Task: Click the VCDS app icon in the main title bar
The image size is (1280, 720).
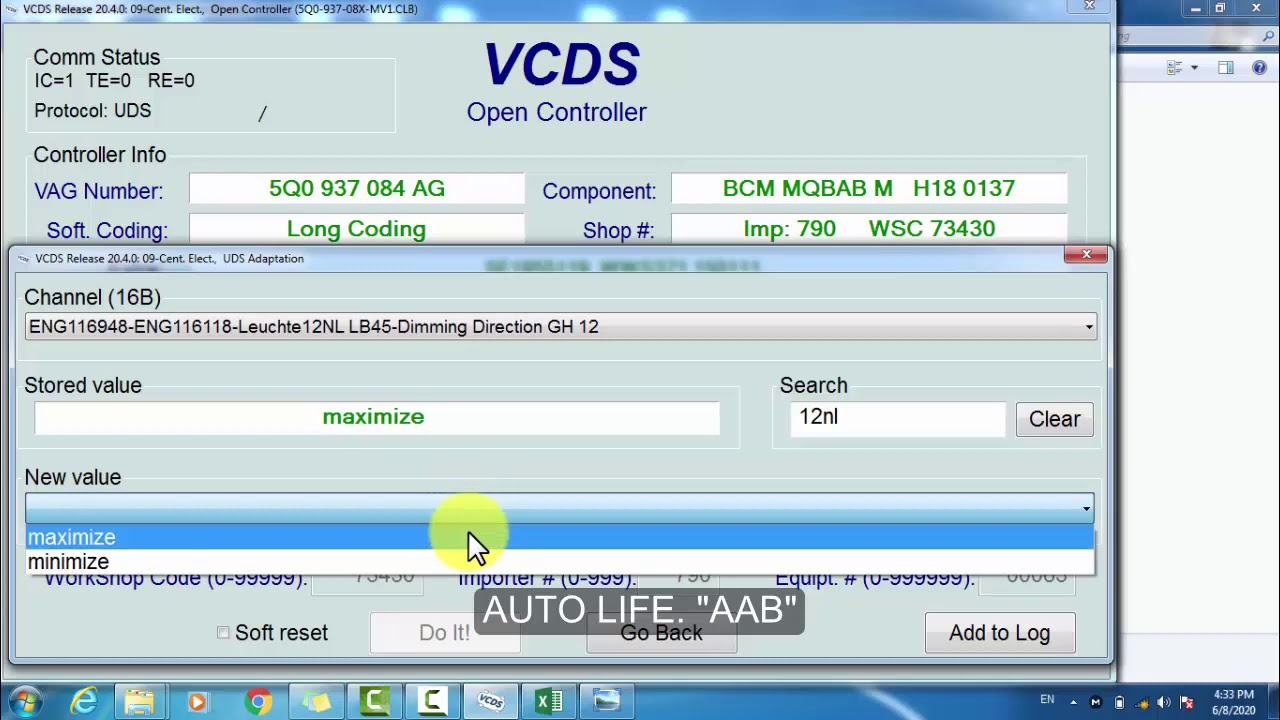Action: tap(10, 9)
